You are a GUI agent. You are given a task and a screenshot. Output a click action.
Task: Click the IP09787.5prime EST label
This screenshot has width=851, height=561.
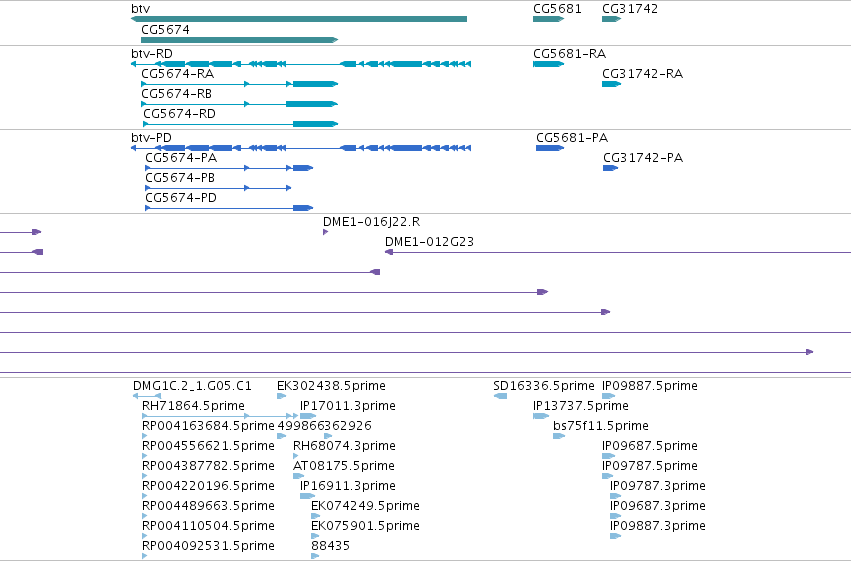point(650,467)
